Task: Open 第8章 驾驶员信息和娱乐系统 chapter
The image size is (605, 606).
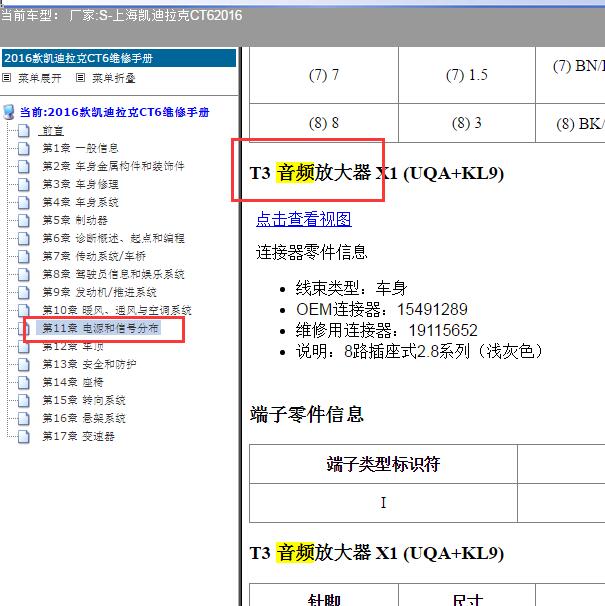Action: (x=113, y=274)
